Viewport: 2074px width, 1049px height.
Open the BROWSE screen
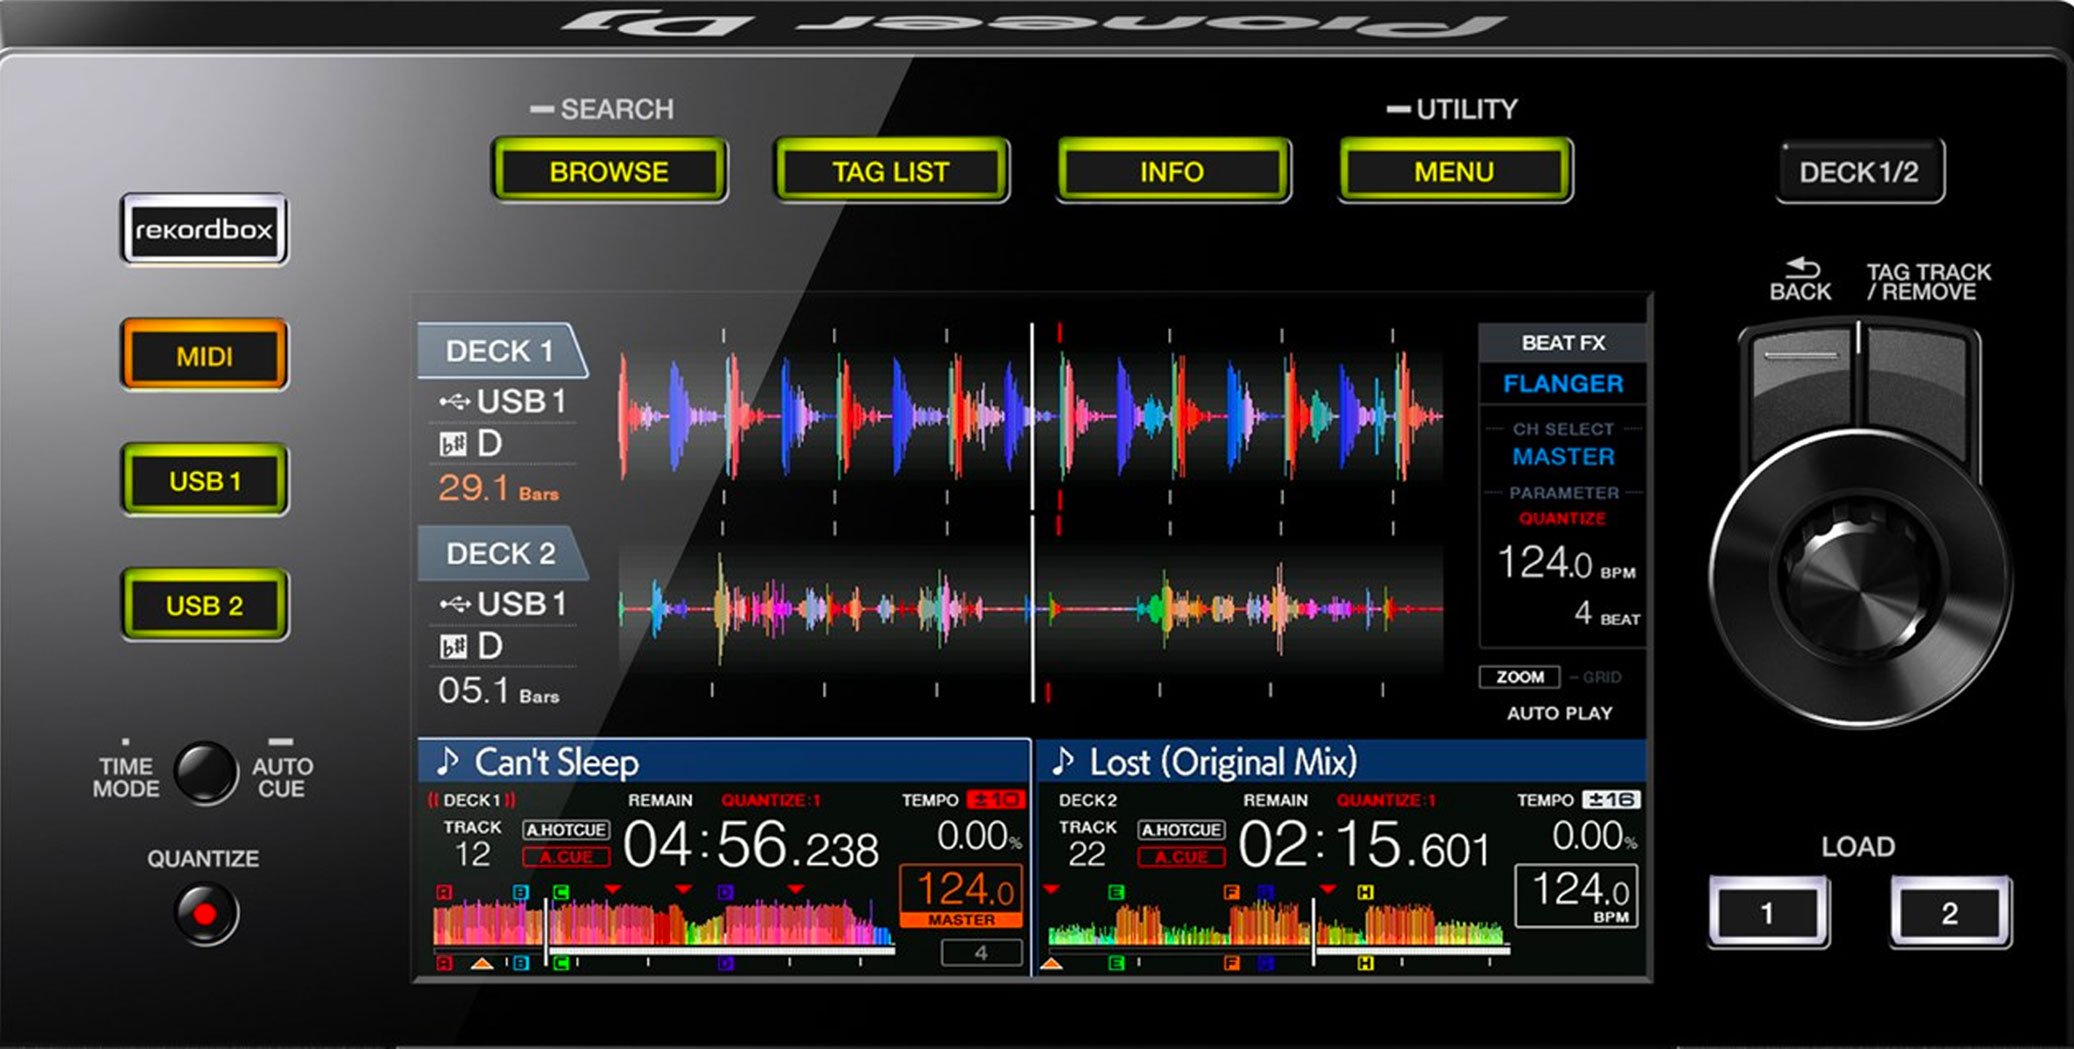pyautogui.click(x=609, y=171)
